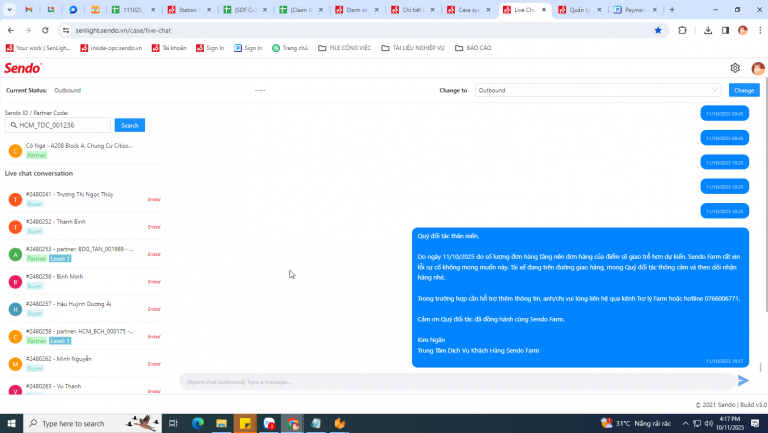Open Chrome menu three dots
This screenshot has width=768, height=433.
[760, 30]
